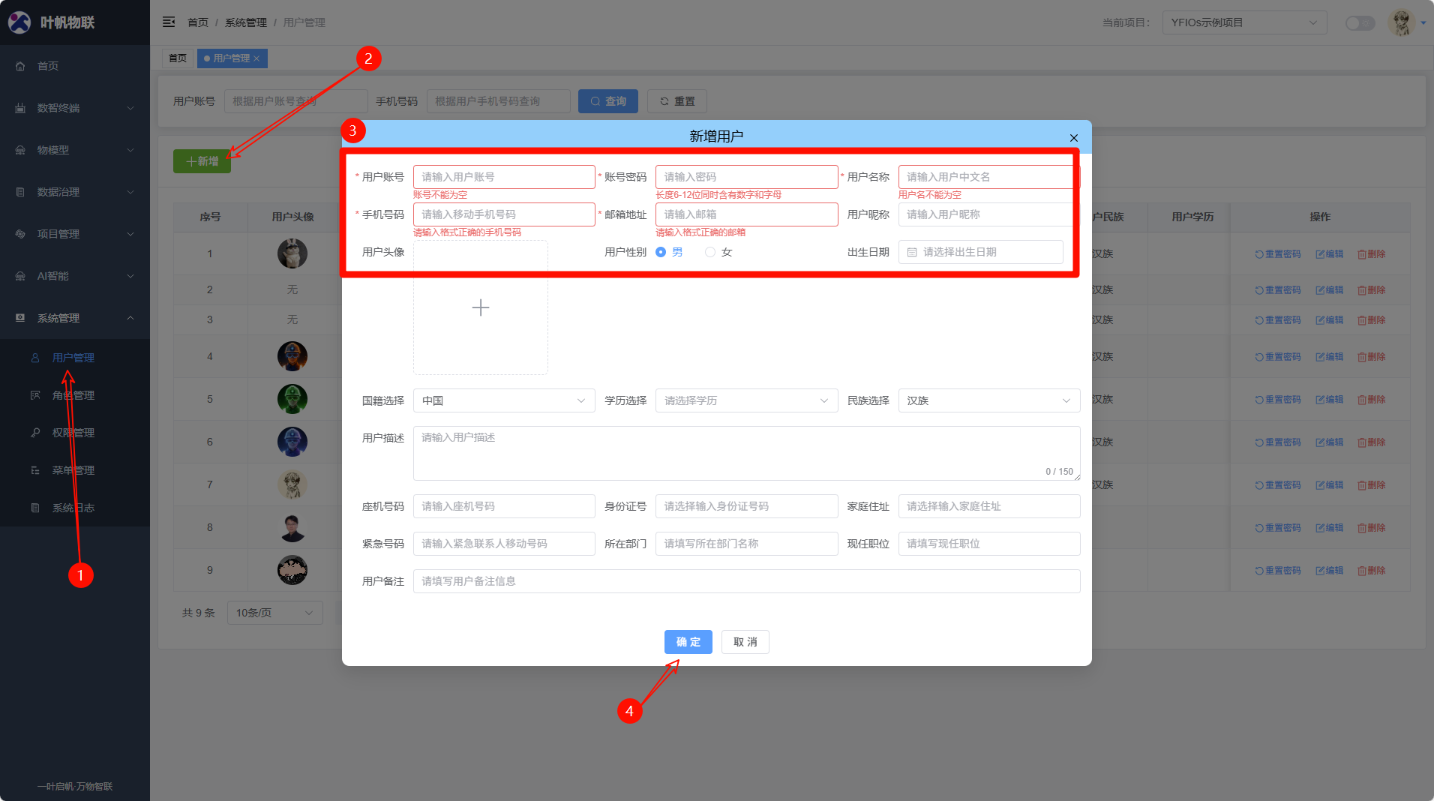Screen dimensions: 1434x801
Task: Open 系统日志 in the sidebar
Action: click(72, 508)
